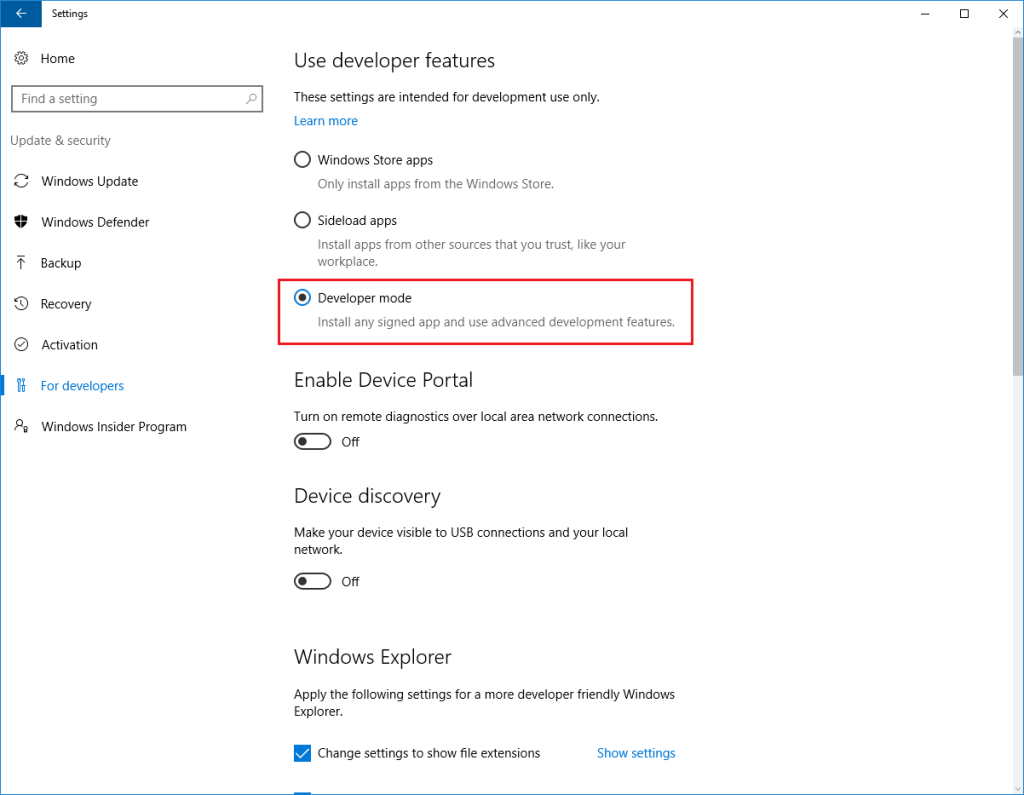Close the Settings window
Image resolution: width=1024 pixels, height=795 pixels.
click(x=1003, y=14)
